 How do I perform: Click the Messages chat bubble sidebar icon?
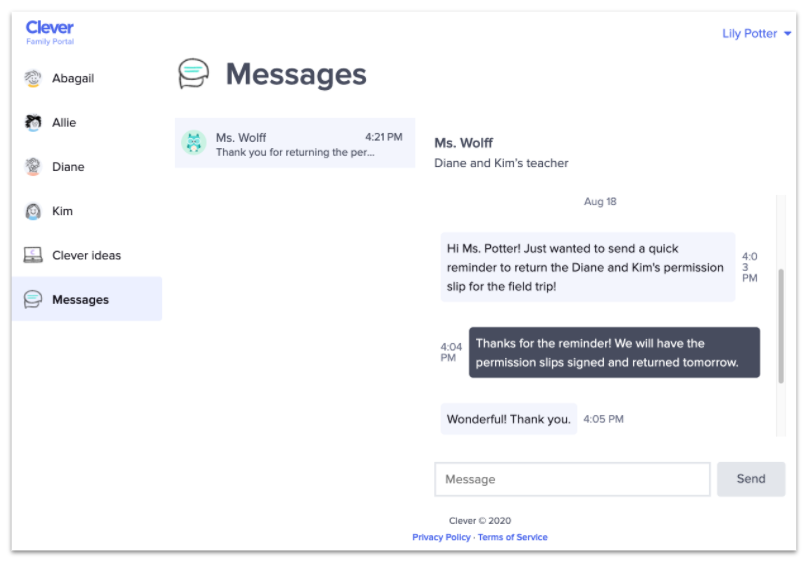point(33,299)
